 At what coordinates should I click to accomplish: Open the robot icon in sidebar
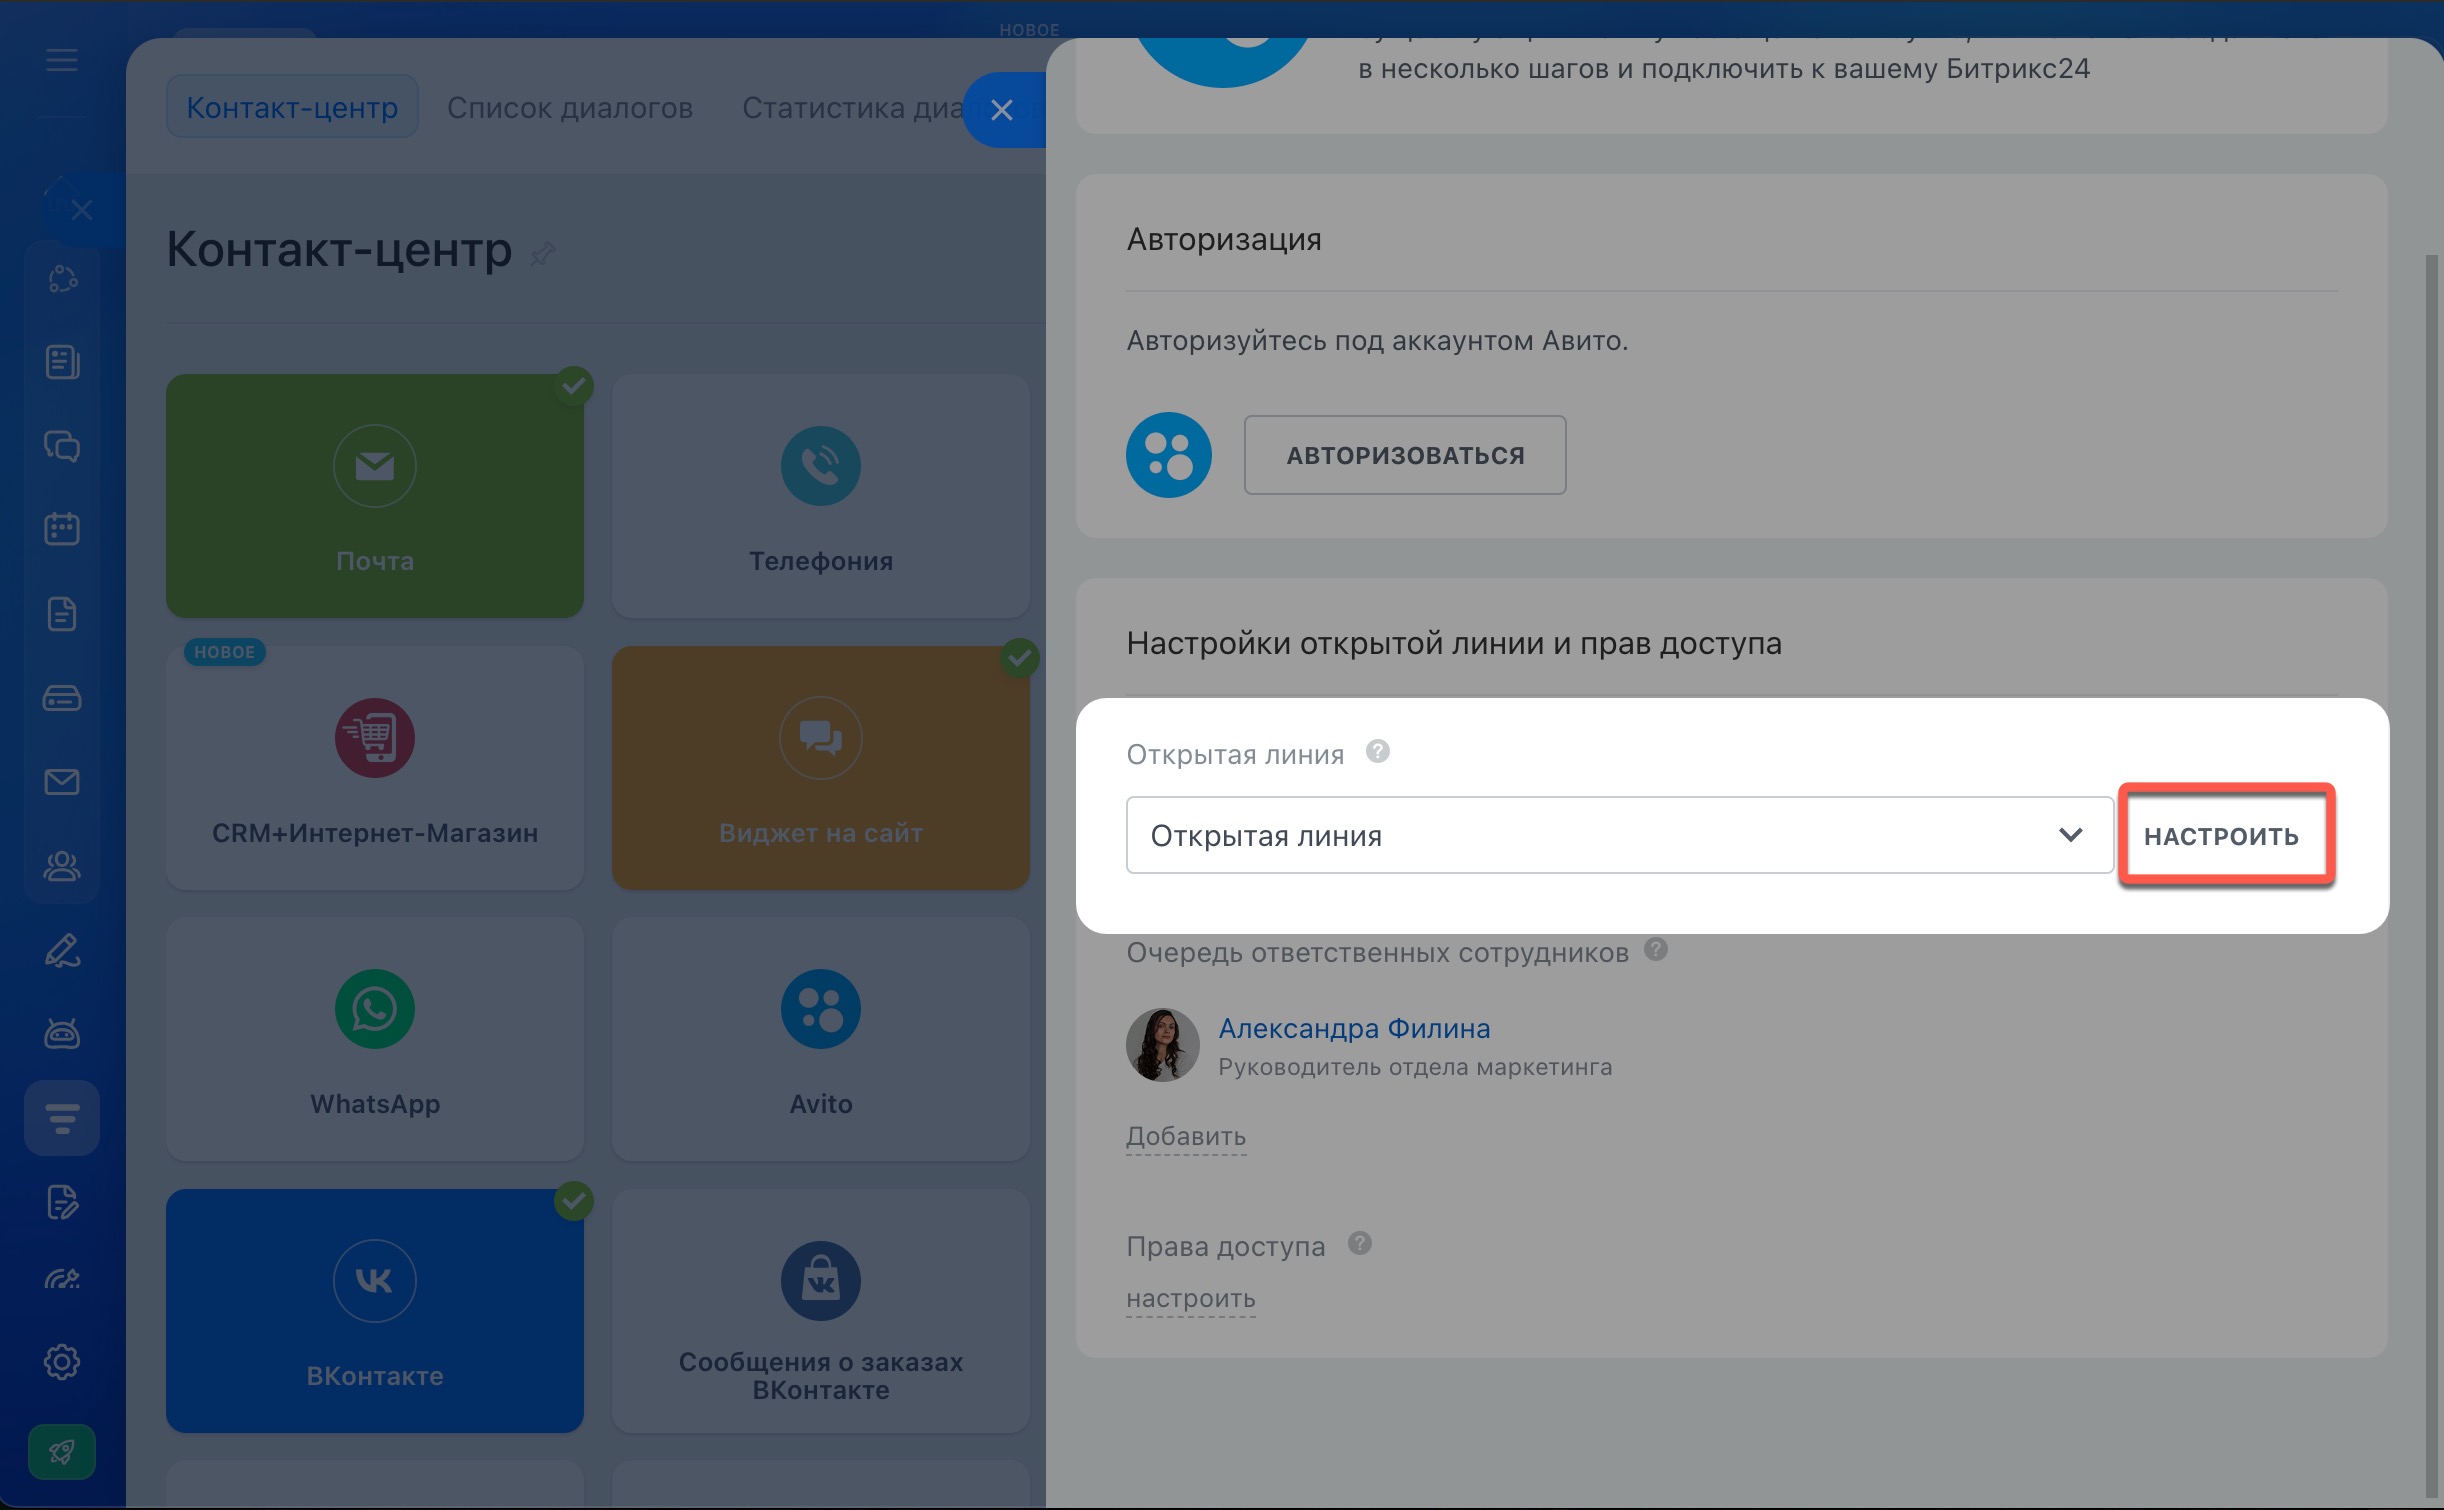point(62,1033)
